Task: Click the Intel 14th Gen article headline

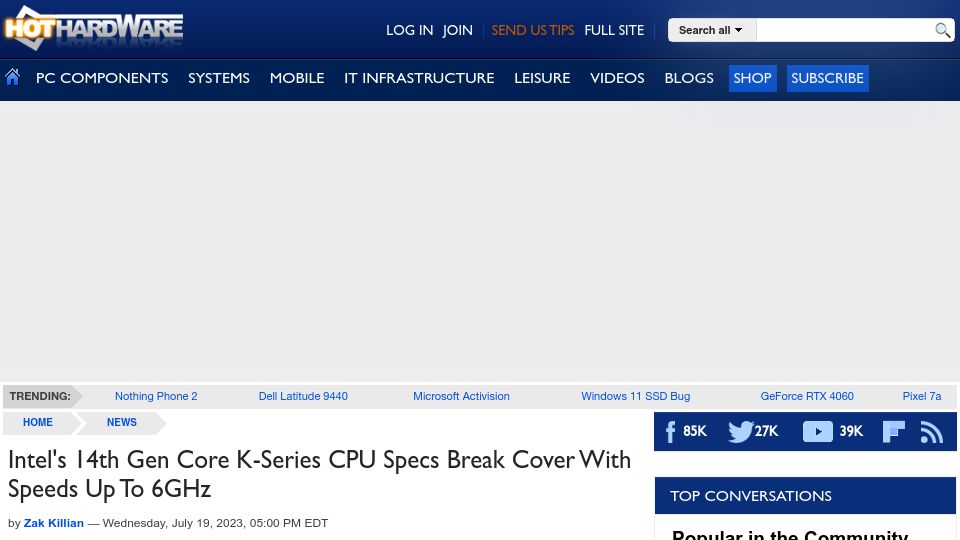Action: pyautogui.click(x=319, y=474)
